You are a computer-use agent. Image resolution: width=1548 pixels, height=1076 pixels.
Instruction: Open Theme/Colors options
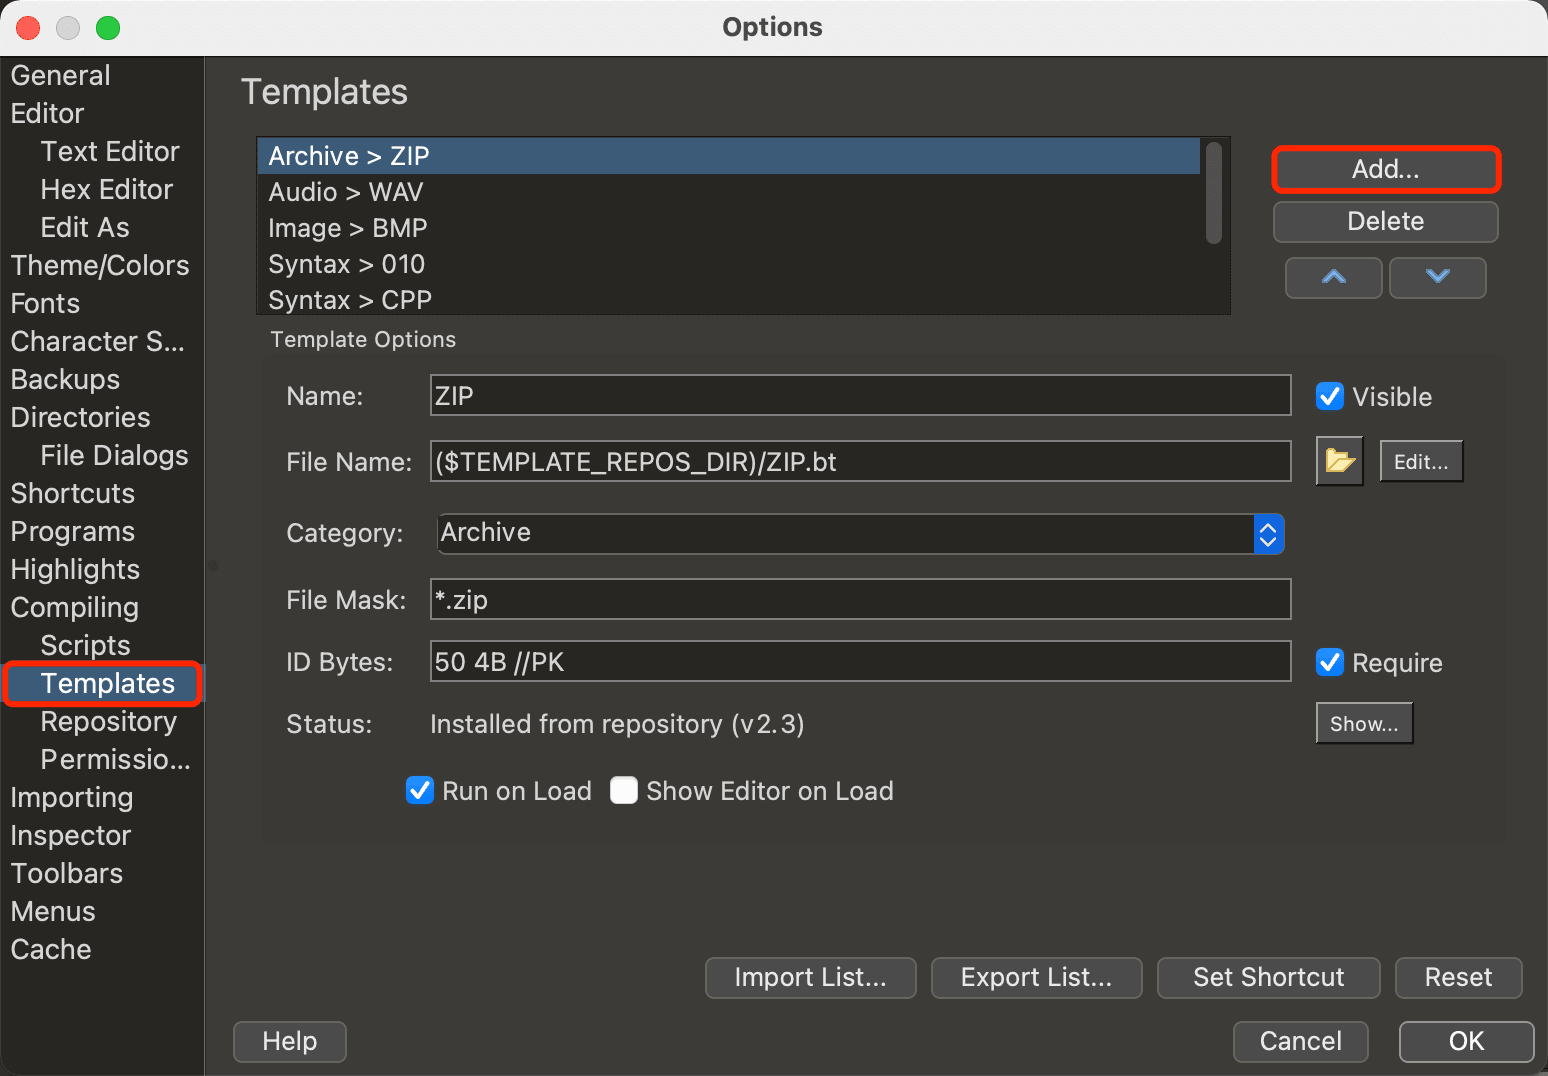pyautogui.click(x=100, y=265)
